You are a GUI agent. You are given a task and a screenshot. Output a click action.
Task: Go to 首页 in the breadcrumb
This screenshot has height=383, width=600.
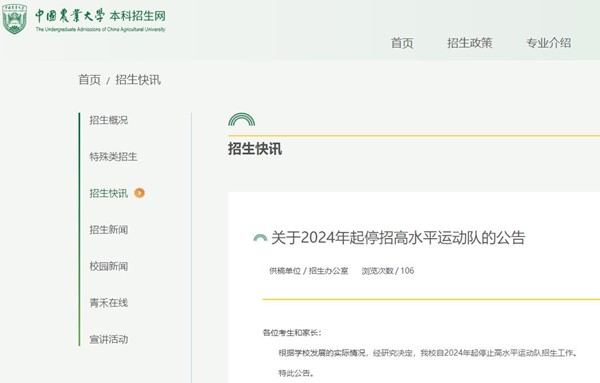[x=89, y=80]
